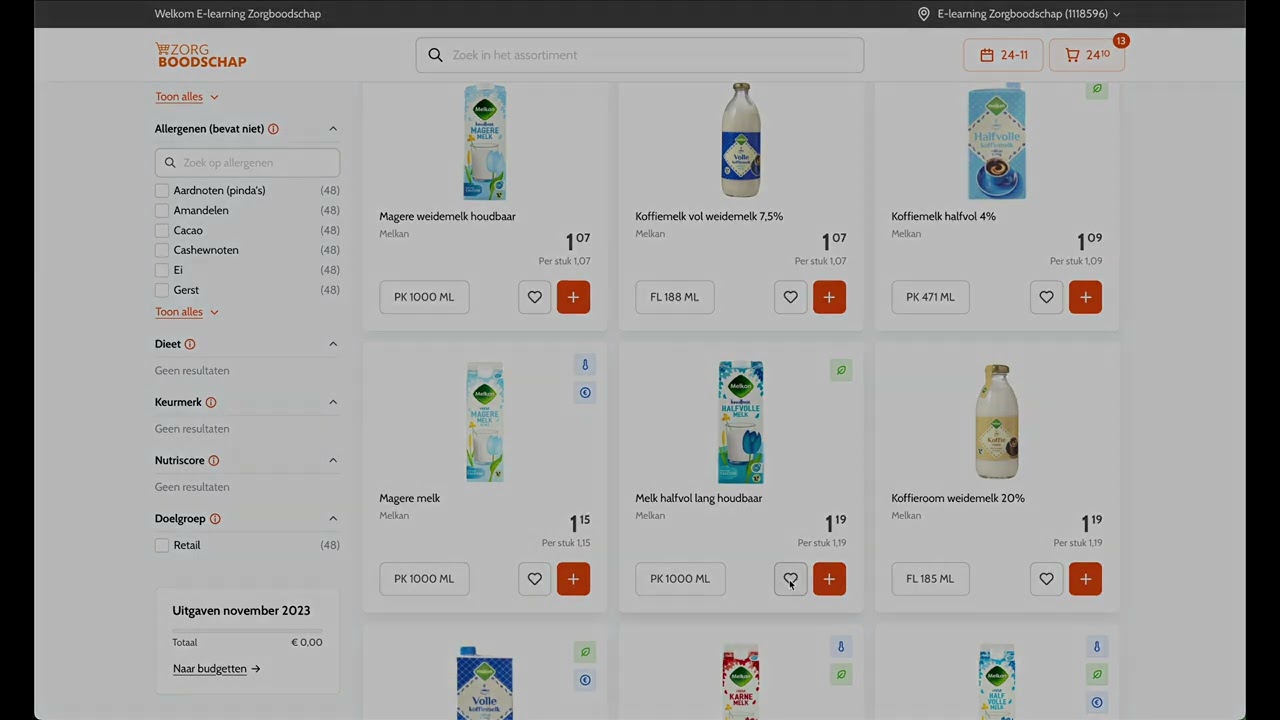Favorite Koffieroom weidemelk 20%
This screenshot has width=1280, height=720.
(1047, 579)
